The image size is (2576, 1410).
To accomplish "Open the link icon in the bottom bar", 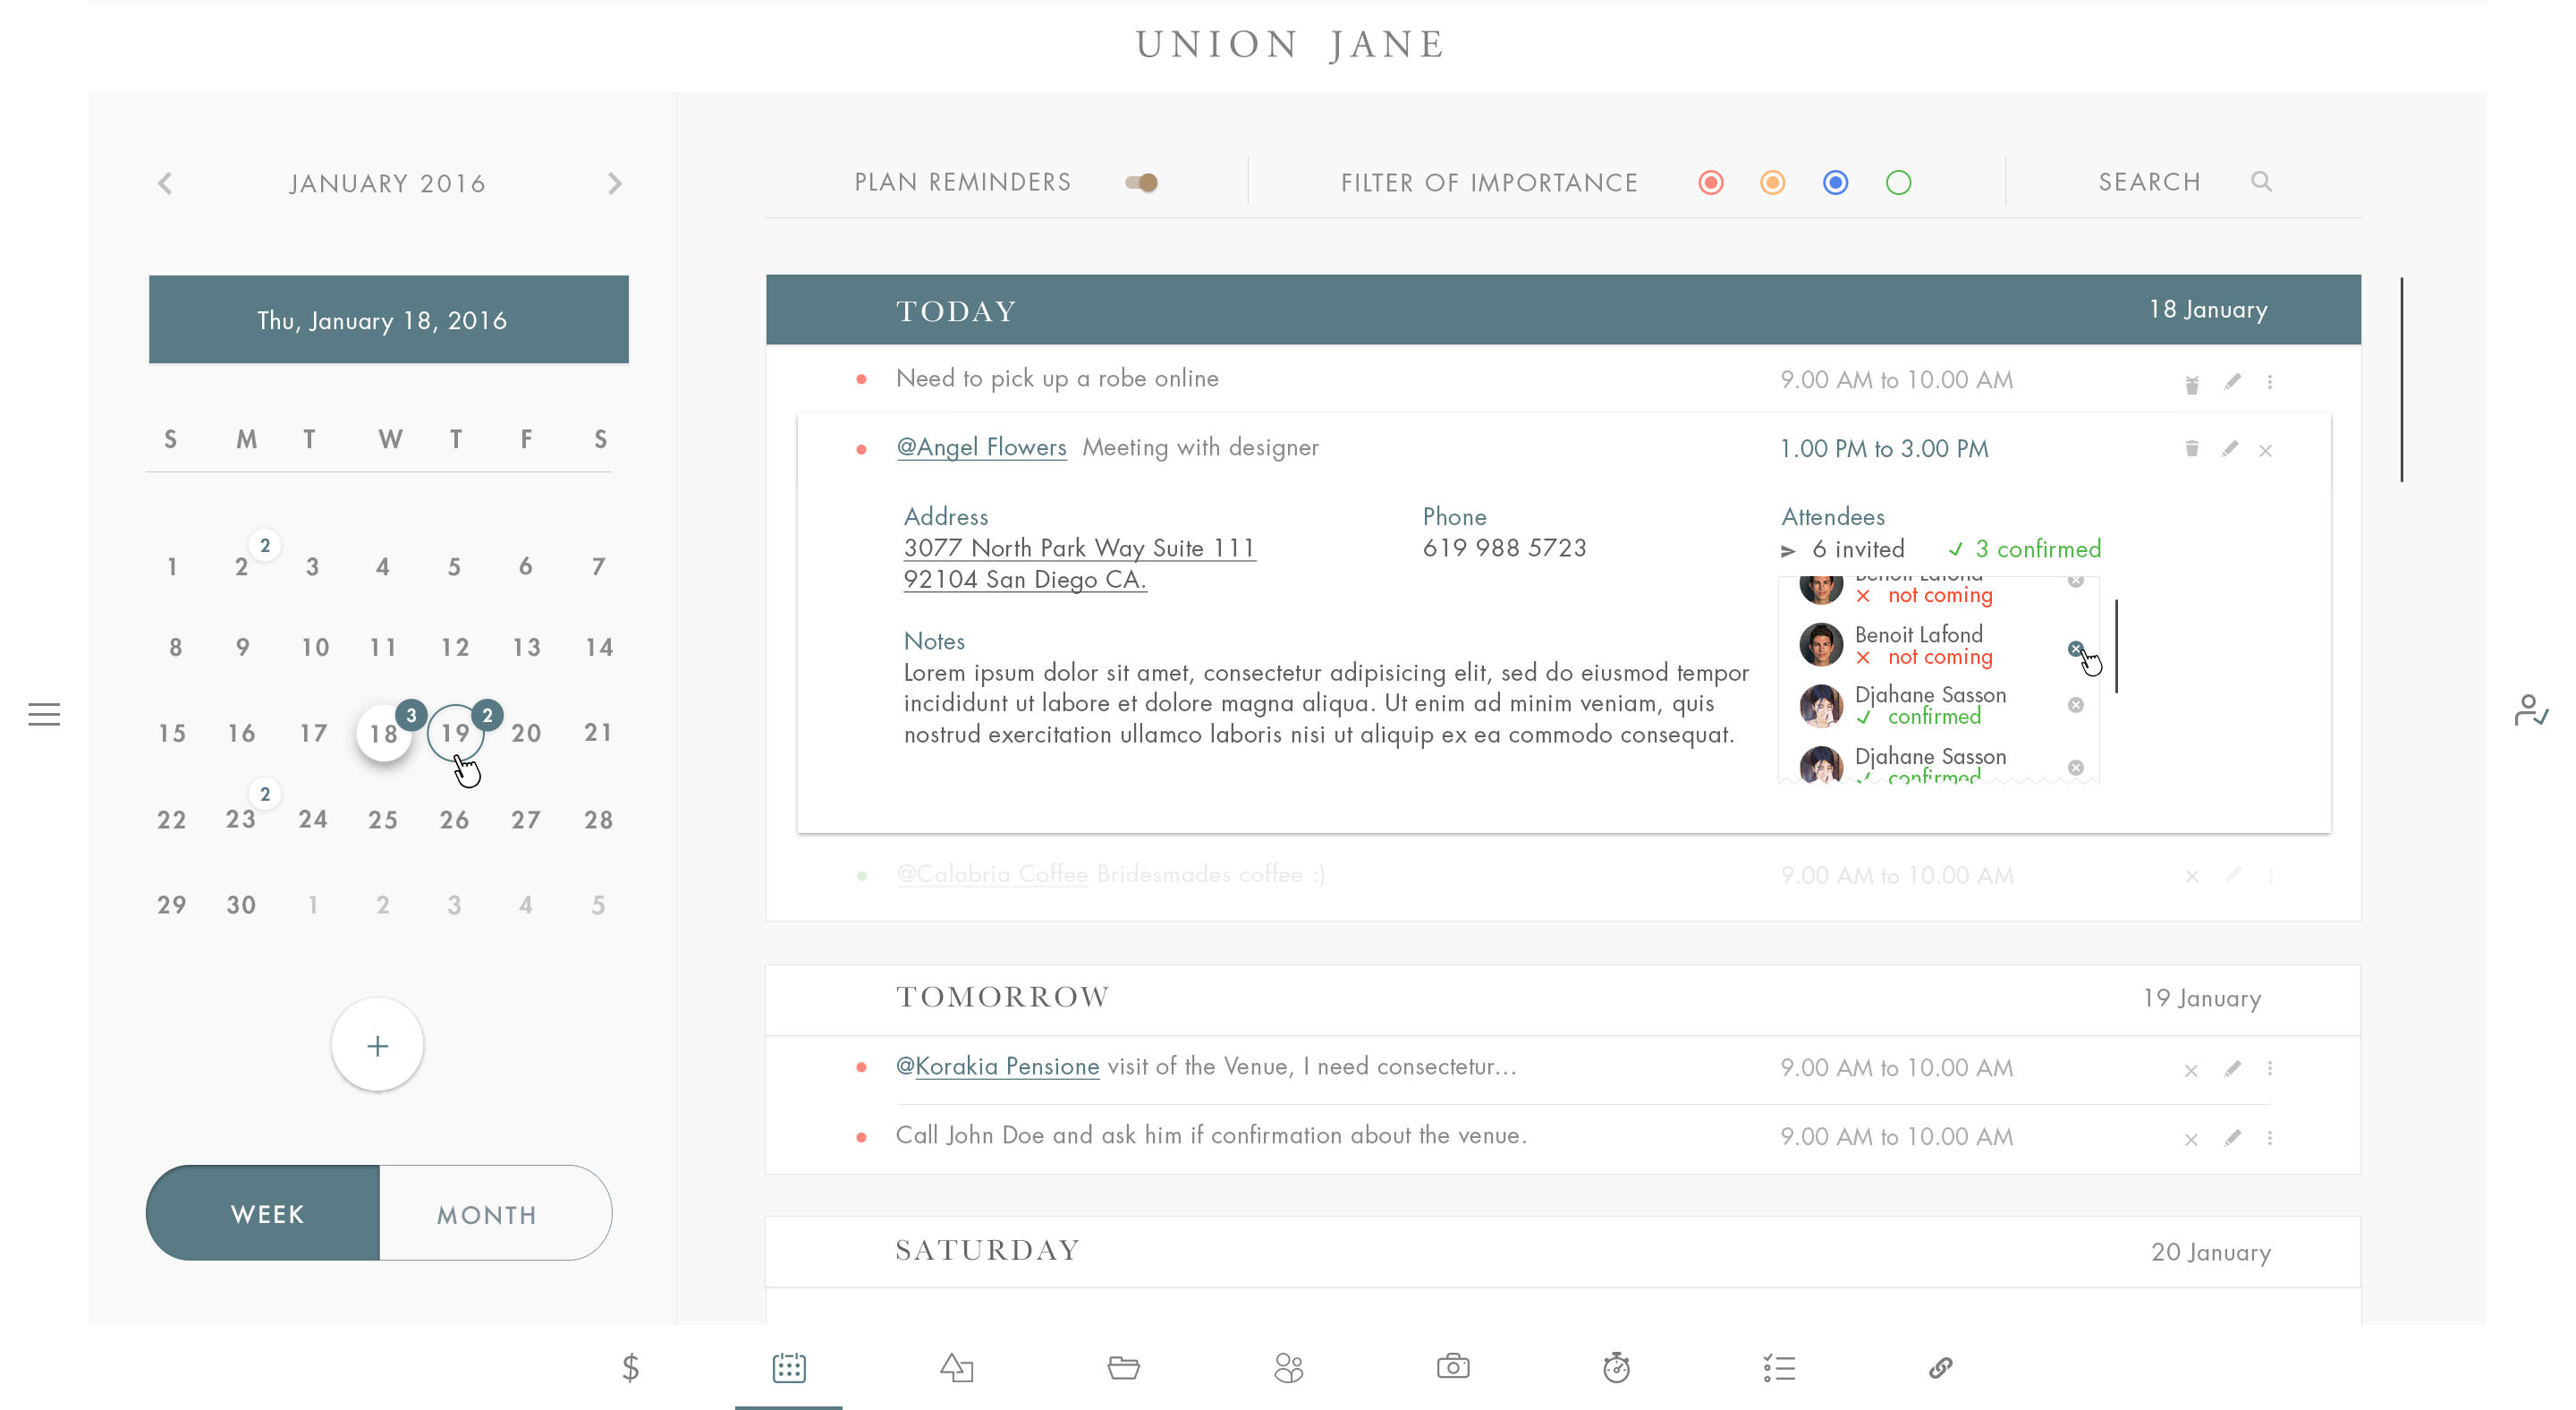I will click(x=1940, y=1367).
